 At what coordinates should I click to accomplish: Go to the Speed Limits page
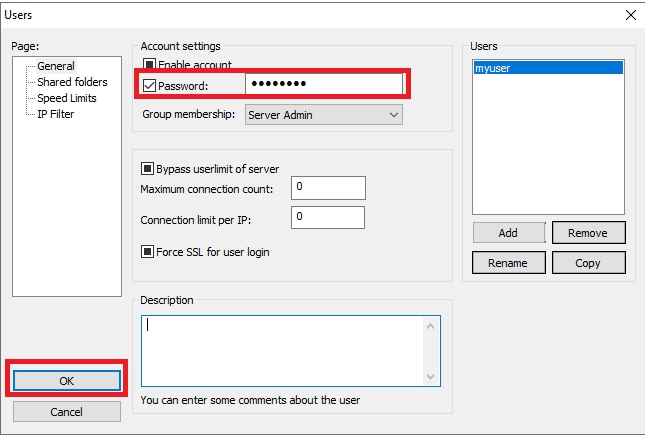point(69,98)
